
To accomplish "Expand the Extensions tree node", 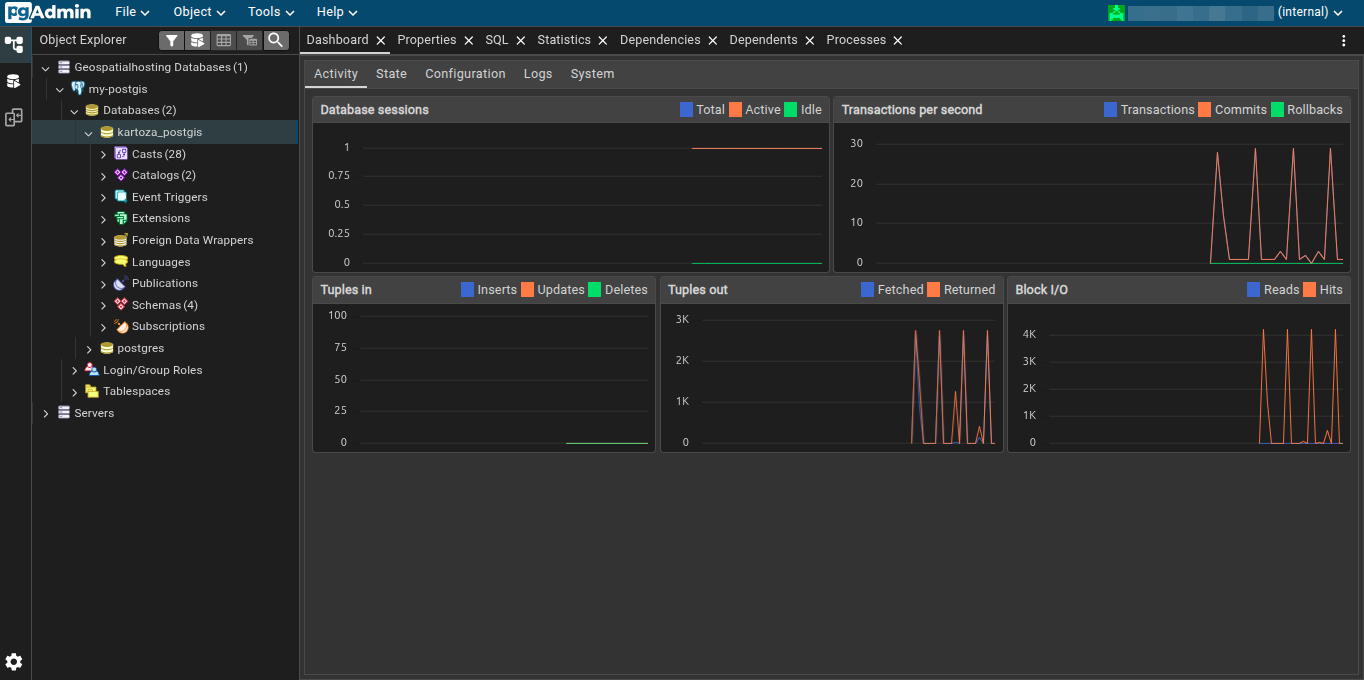I will click(104, 219).
